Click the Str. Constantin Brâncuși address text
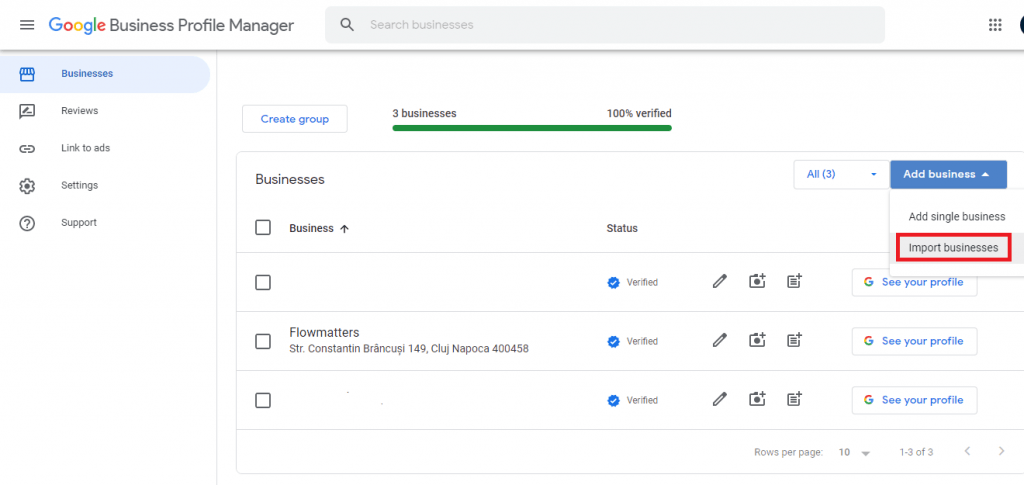The image size is (1024, 485). click(x=409, y=349)
